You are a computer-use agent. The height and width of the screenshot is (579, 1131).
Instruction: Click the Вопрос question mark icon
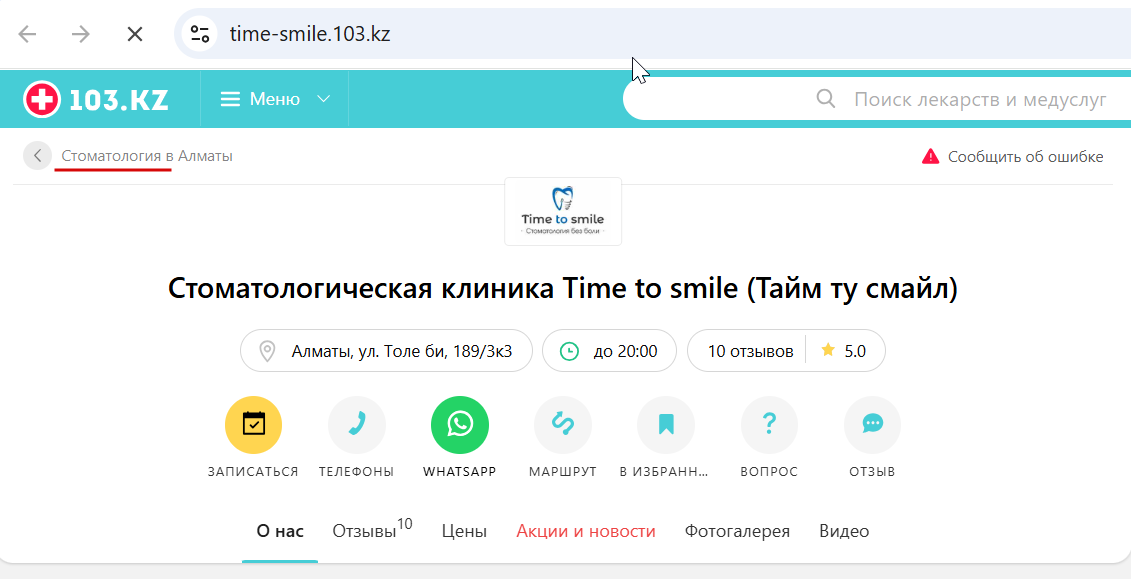pos(769,425)
